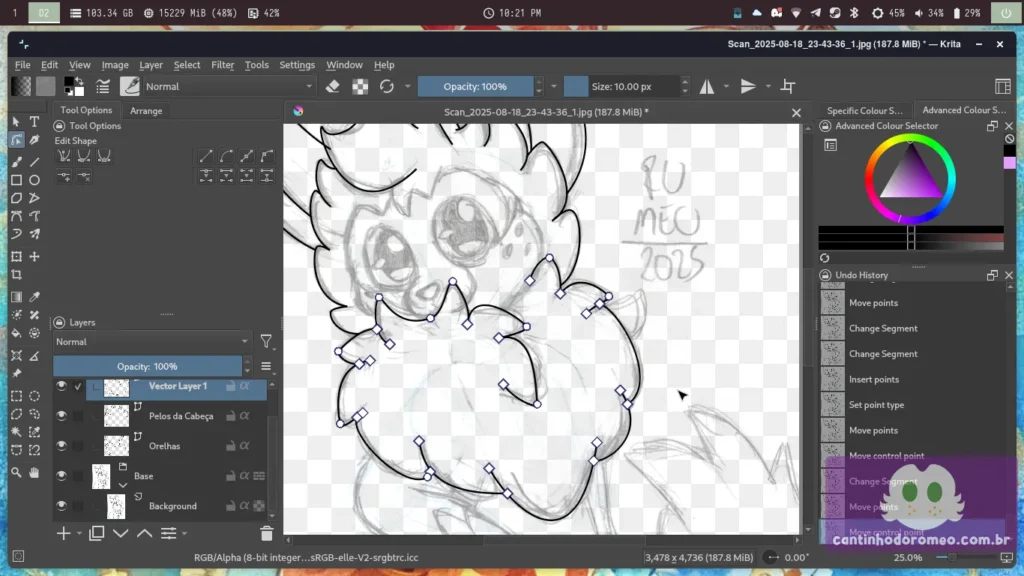Open the vertical mirror options arrow
This screenshot has width=1024, height=576.
click(x=768, y=86)
